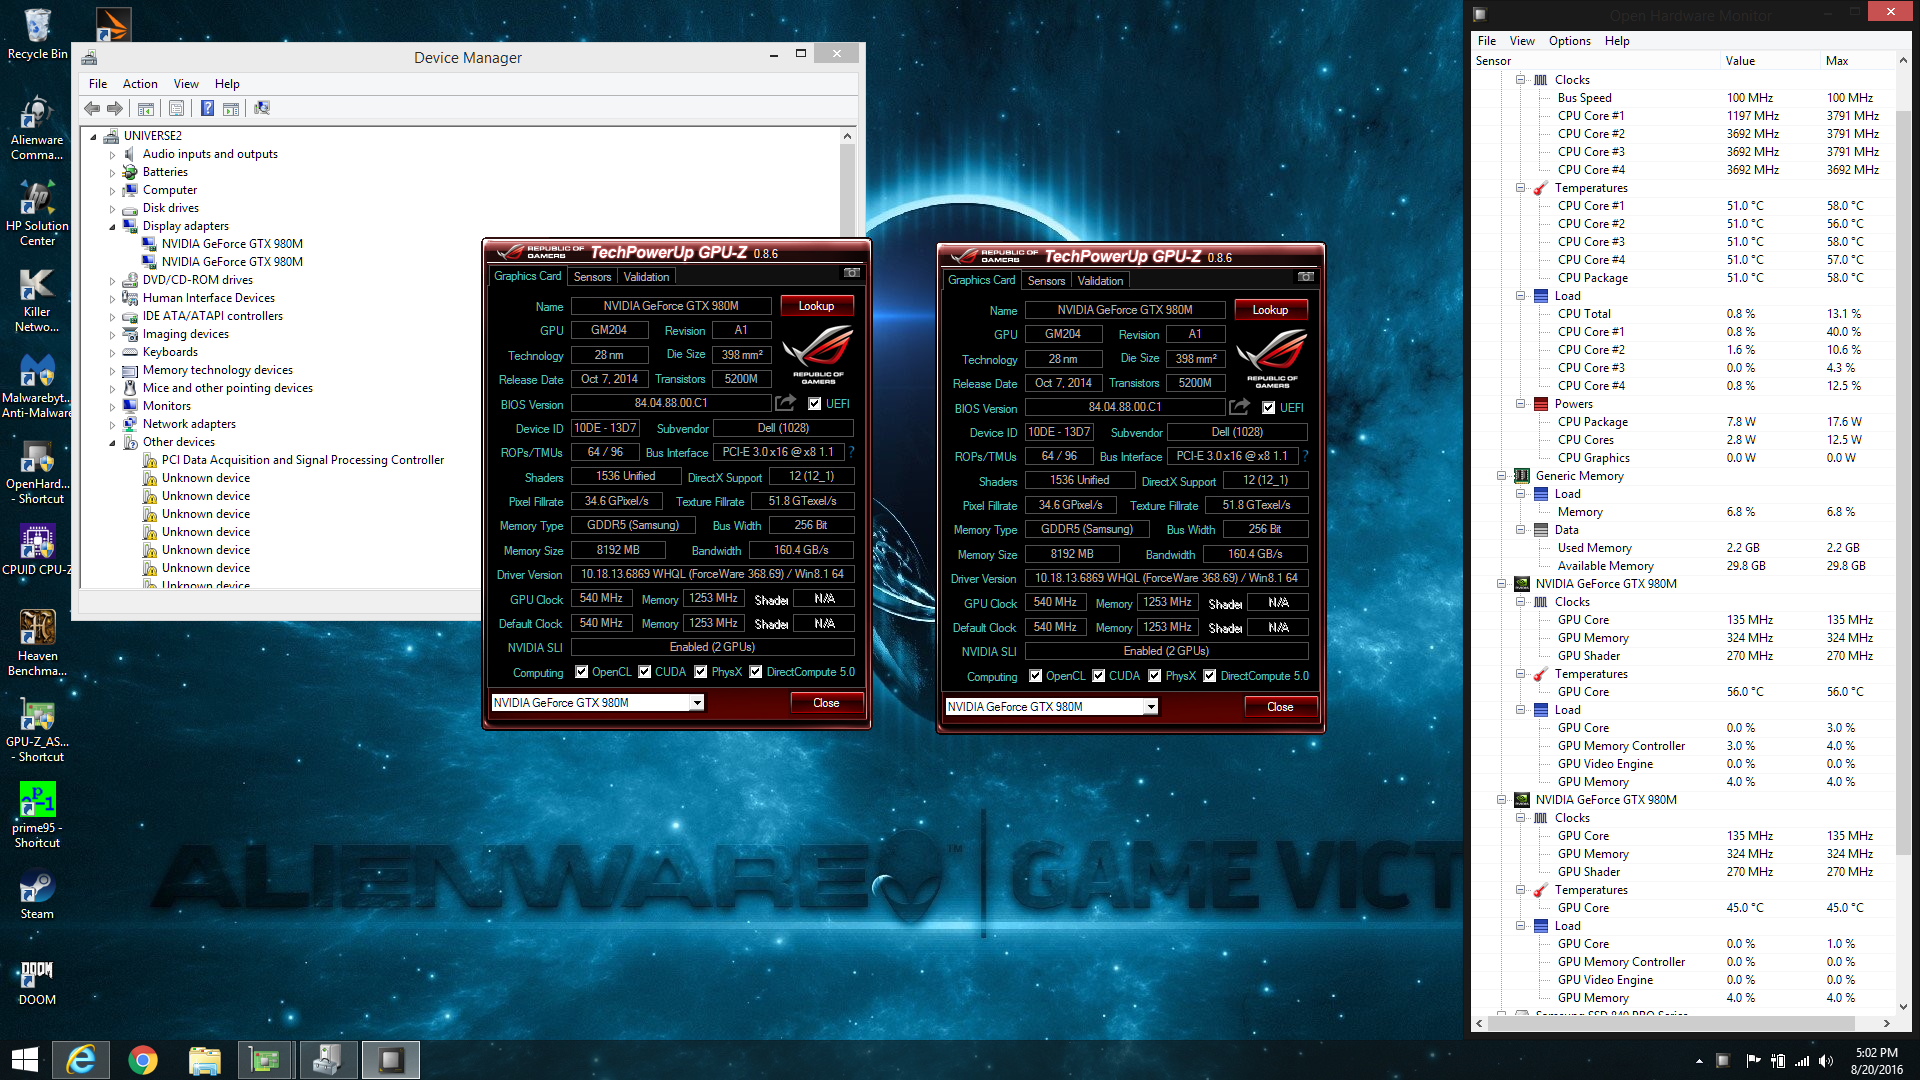Click Bus Interface question mark in right GPU-Z
The height and width of the screenshot is (1080, 1920).
coord(1306,456)
